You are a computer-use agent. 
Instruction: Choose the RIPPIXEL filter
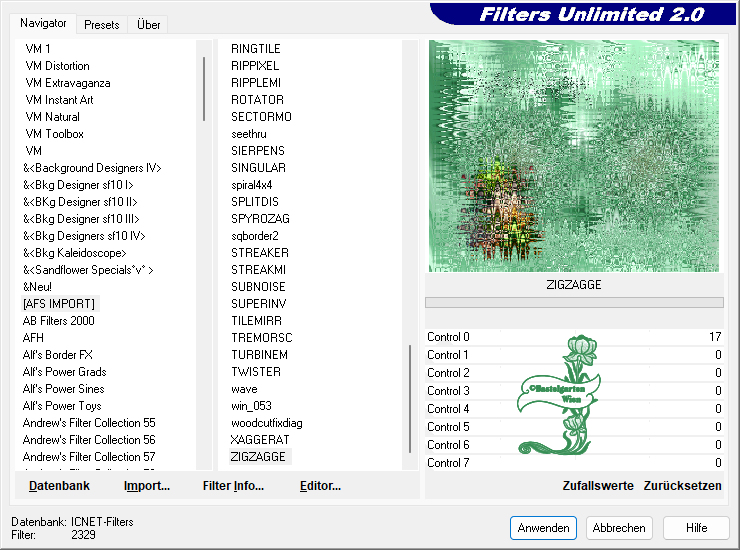coord(255,66)
